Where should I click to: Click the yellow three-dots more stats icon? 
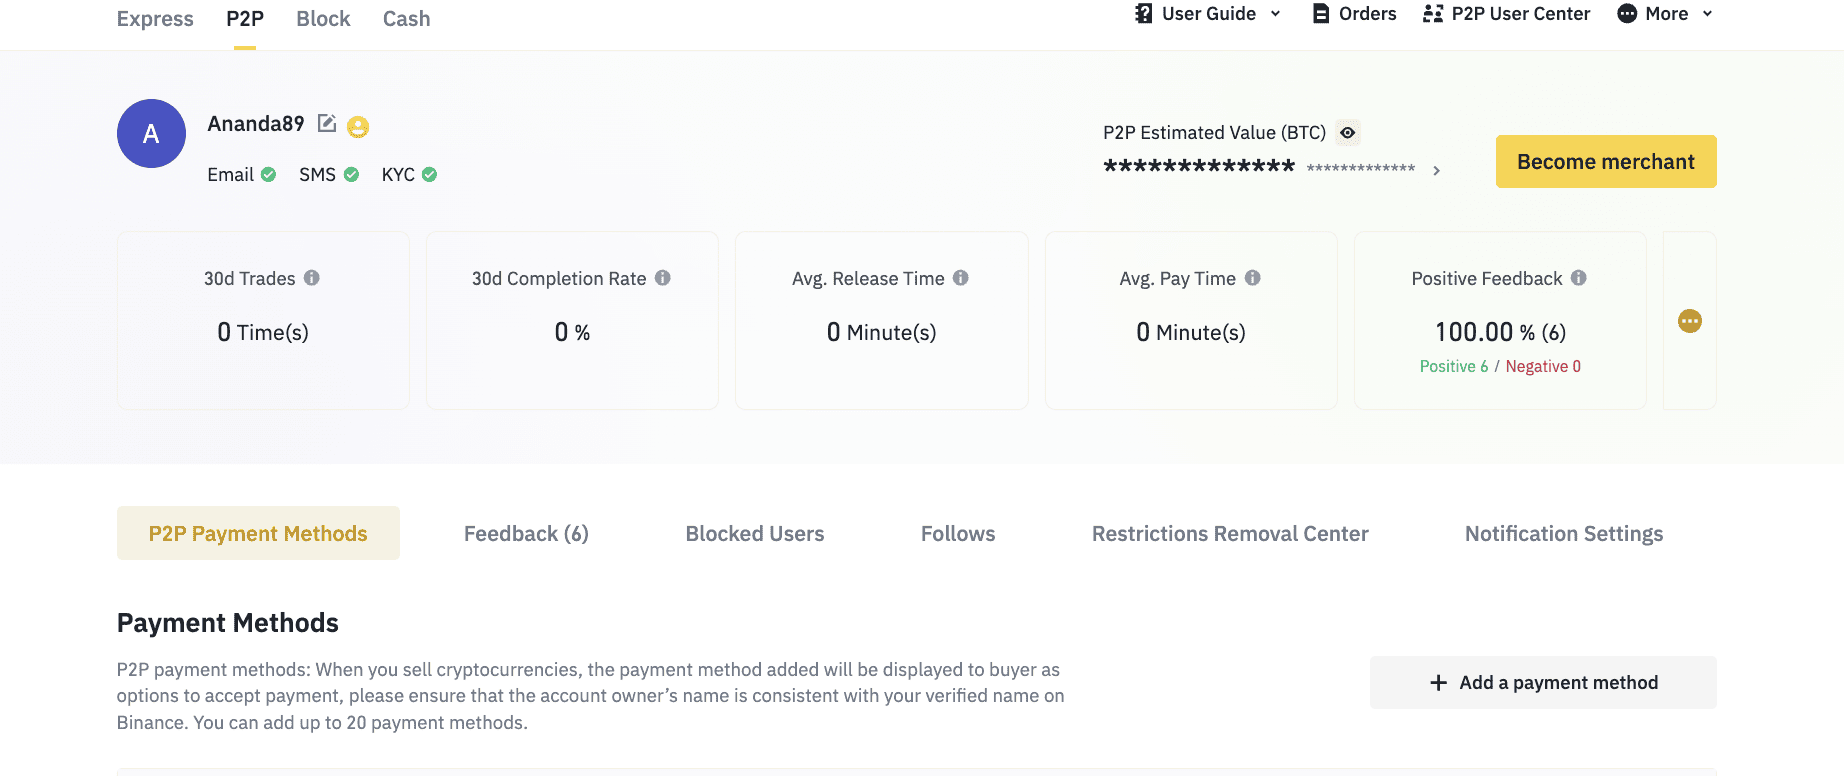tap(1690, 321)
